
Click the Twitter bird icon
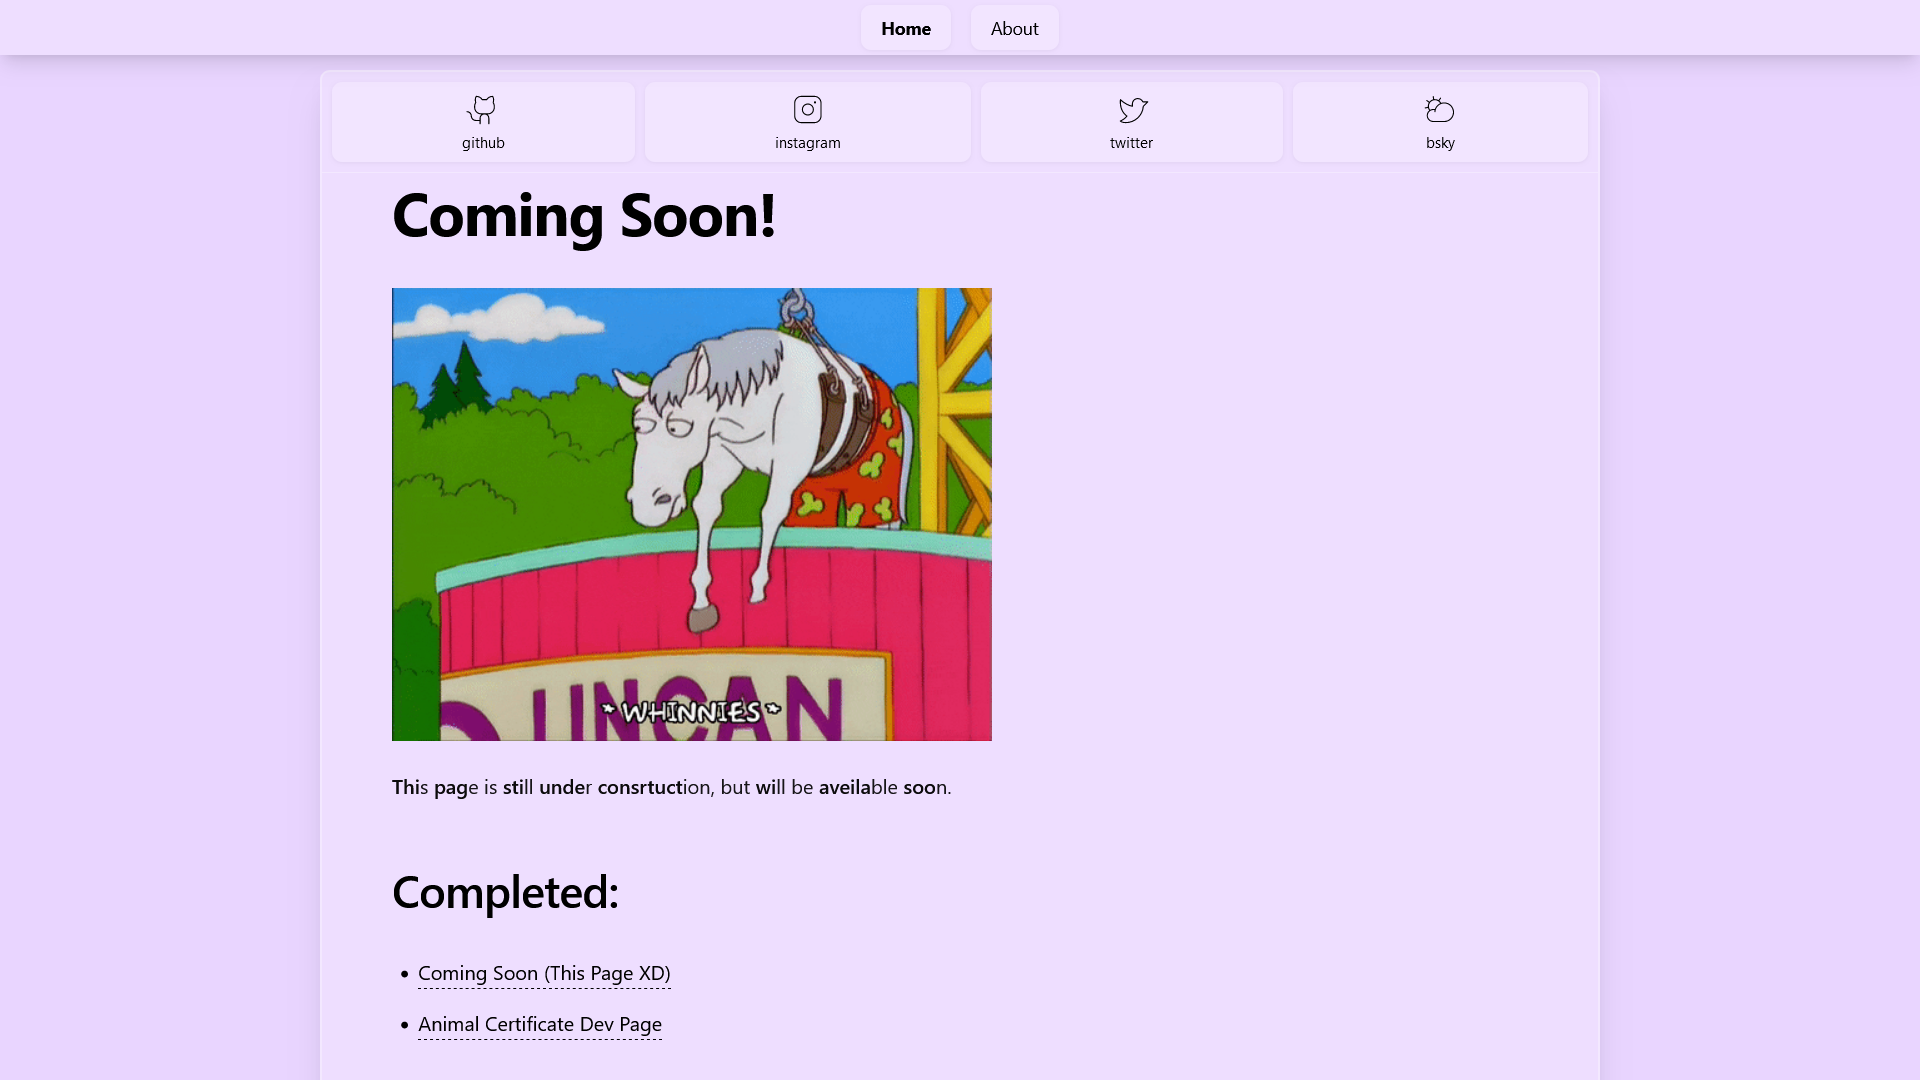coord(1132,109)
